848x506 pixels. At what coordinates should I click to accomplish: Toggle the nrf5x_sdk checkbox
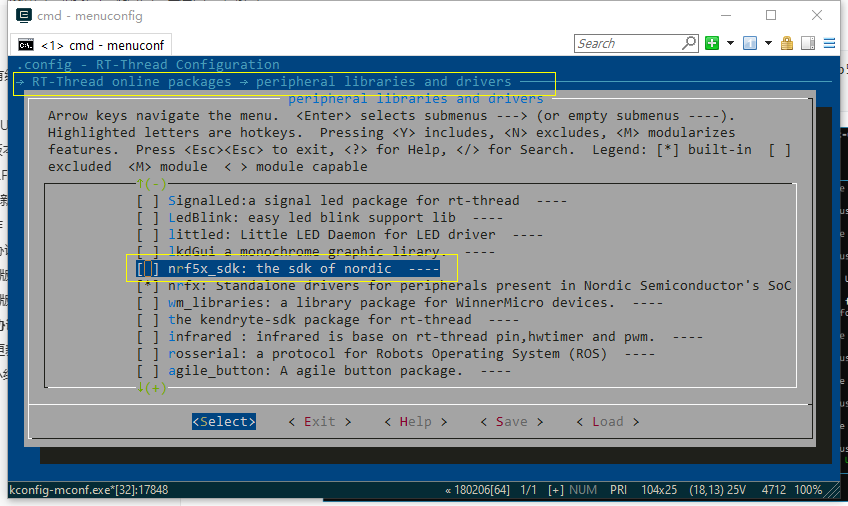click(147, 269)
